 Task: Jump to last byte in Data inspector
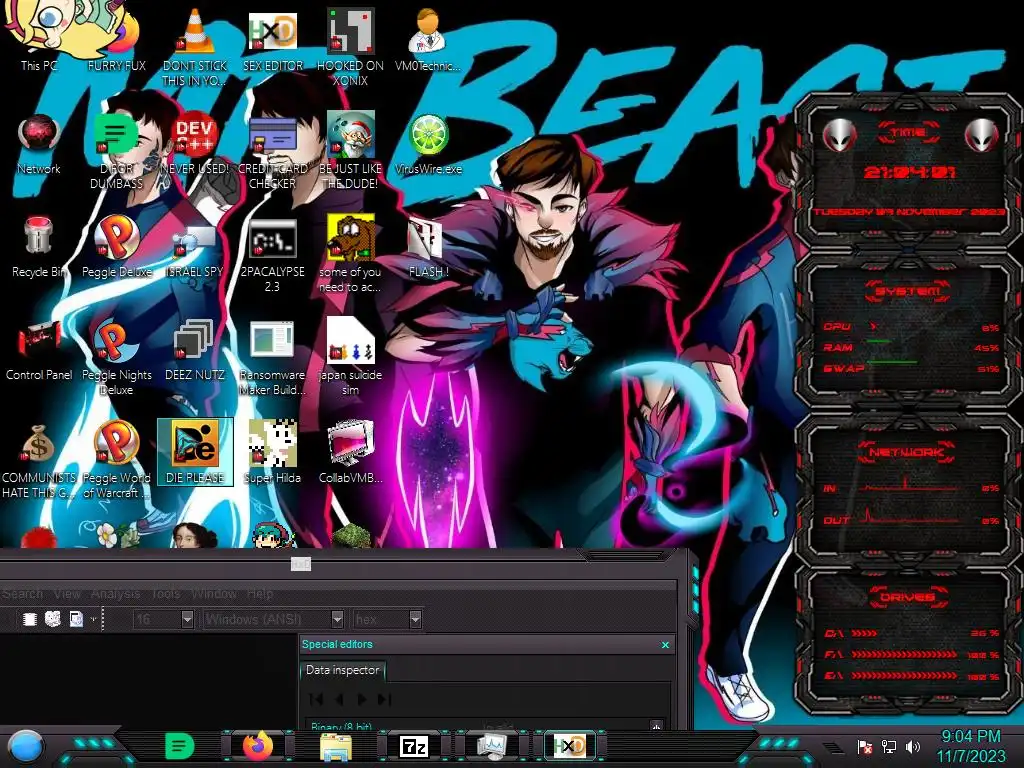[385, 699]
